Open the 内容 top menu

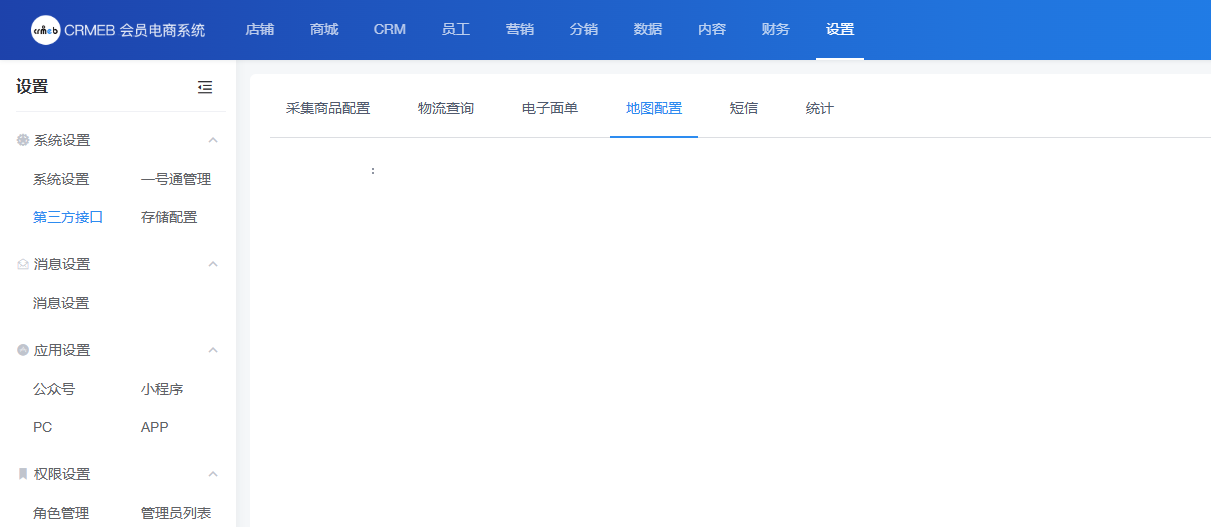pos(712,30)
